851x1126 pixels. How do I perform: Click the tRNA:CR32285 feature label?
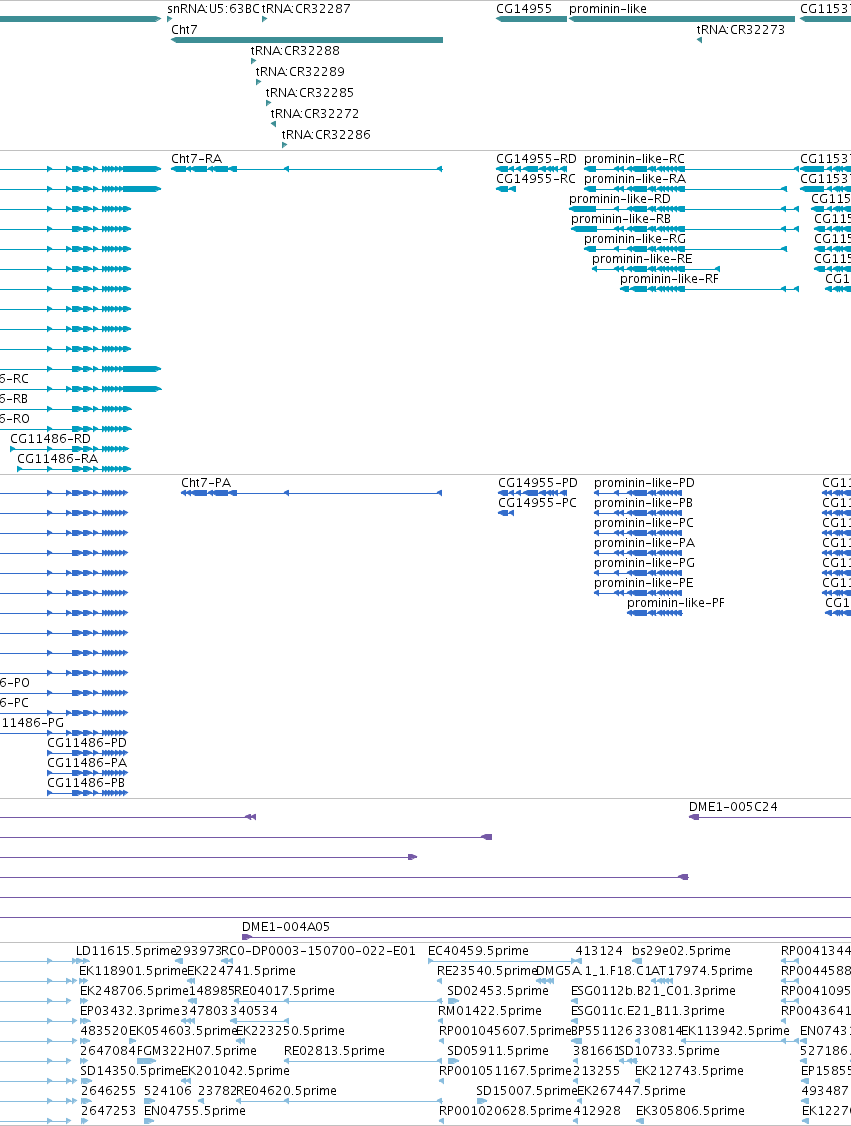[x=310, y=93]
